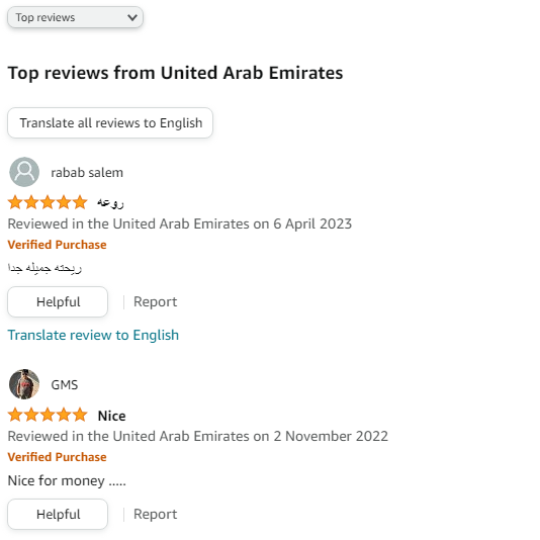Mark the GMS review as Helpful
Viewport: 540px width, 540px height.
click(x=58, y=514)
